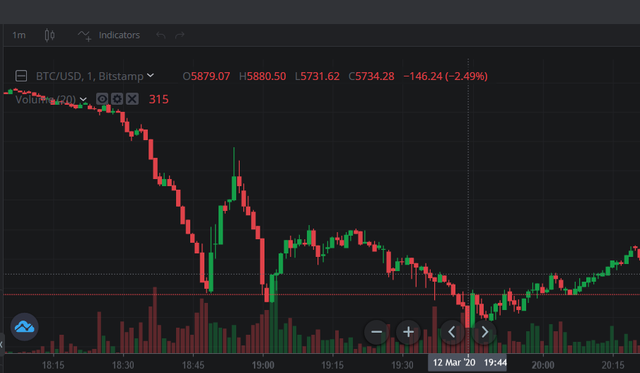Open the 1m timeframe selector
This screenshot has width=640, height=373.
[19, 35]
